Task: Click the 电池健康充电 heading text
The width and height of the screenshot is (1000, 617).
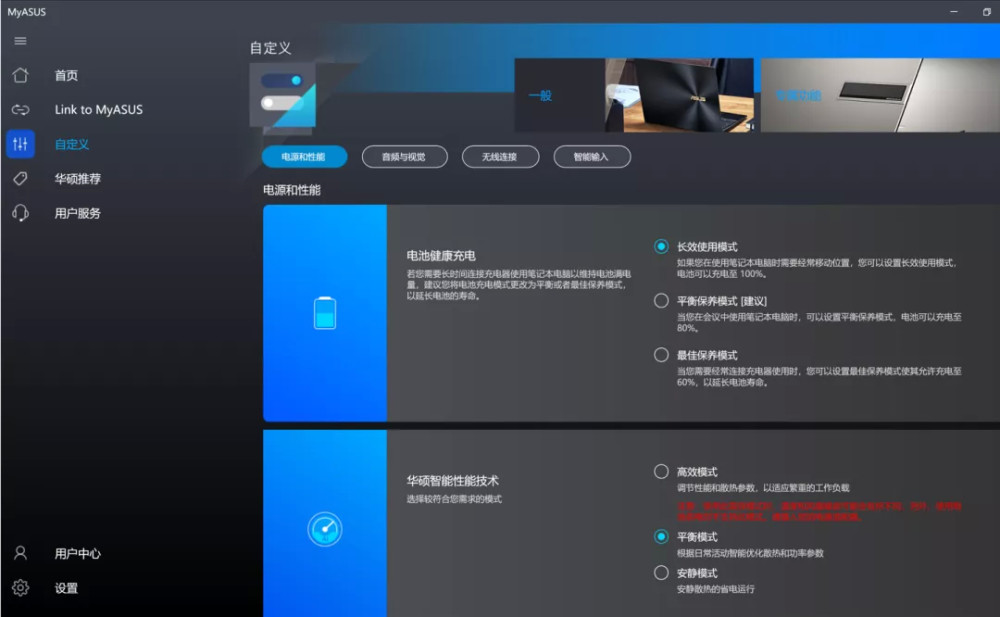Action: pos(441,256)
